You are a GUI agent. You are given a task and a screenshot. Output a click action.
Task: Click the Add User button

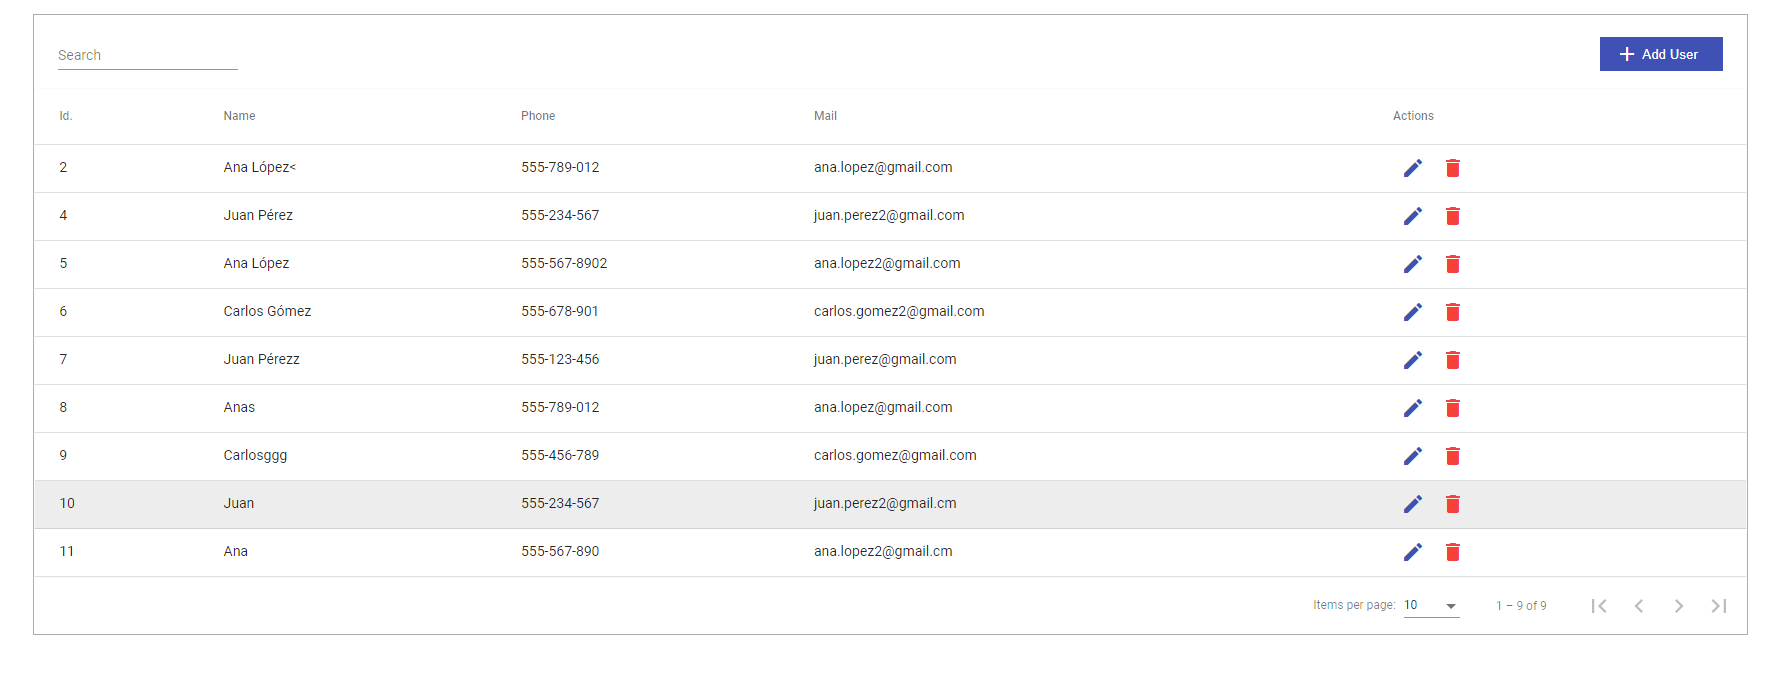tap(1661, 54)
